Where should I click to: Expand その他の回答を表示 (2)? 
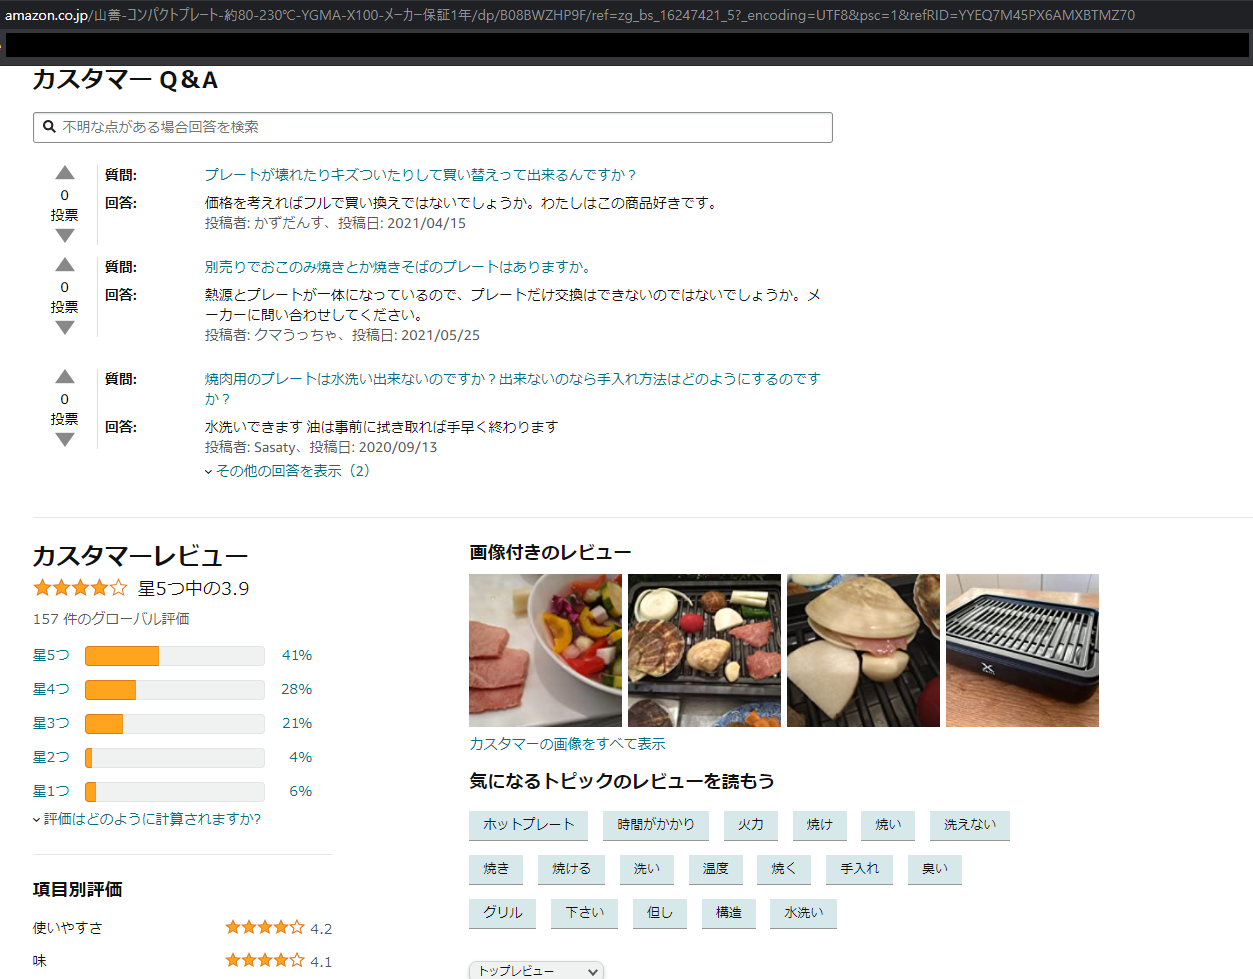tap(287, 471)
